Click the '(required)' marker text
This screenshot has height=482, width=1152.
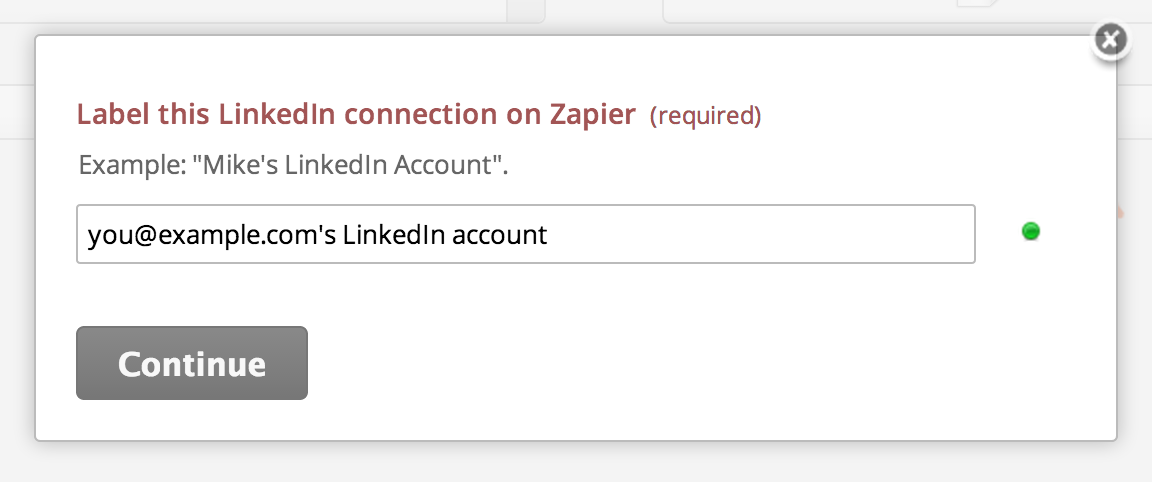coord(705,116)
